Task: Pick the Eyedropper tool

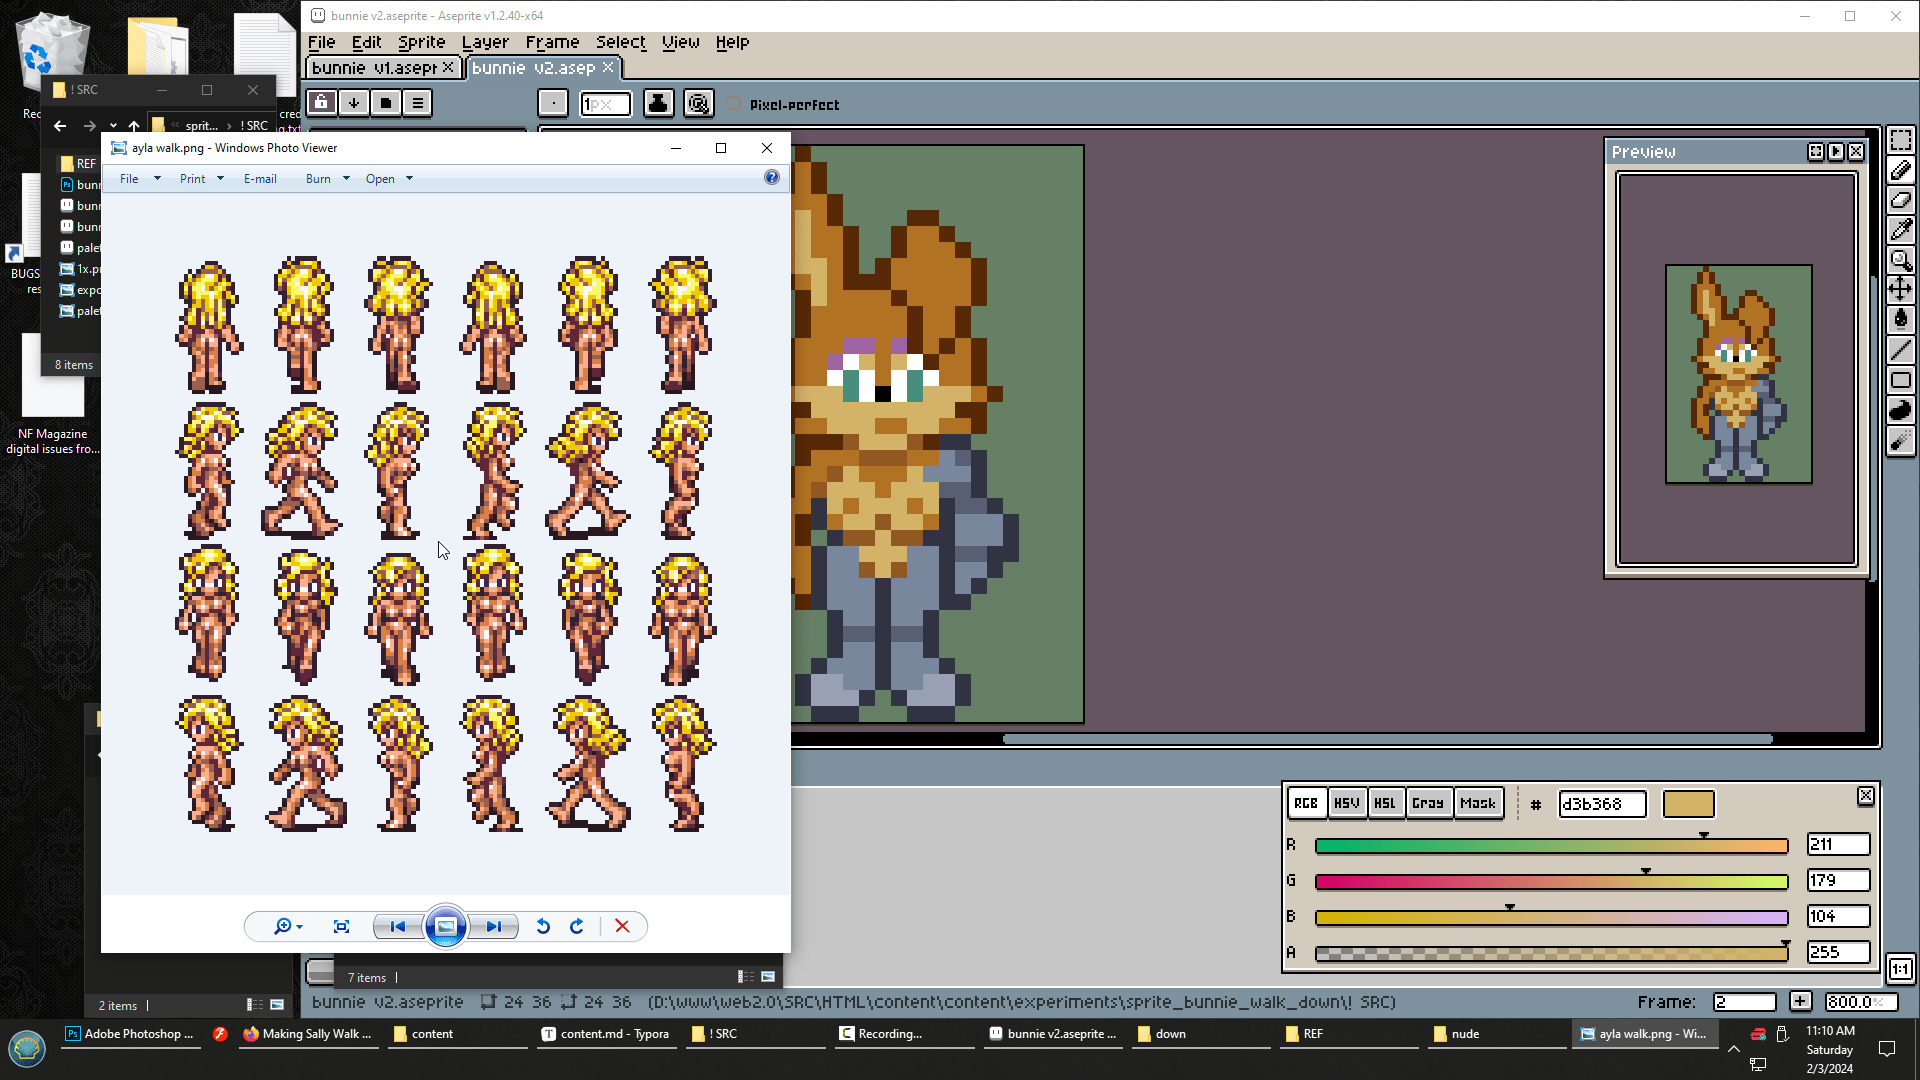Action: pos(1900,230)
